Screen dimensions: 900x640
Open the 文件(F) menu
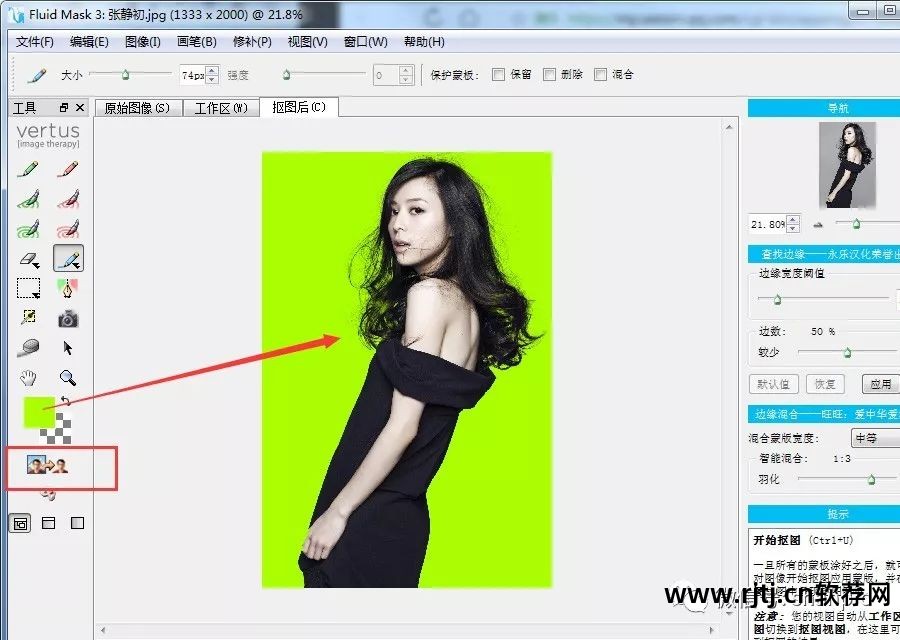[34, 42]
